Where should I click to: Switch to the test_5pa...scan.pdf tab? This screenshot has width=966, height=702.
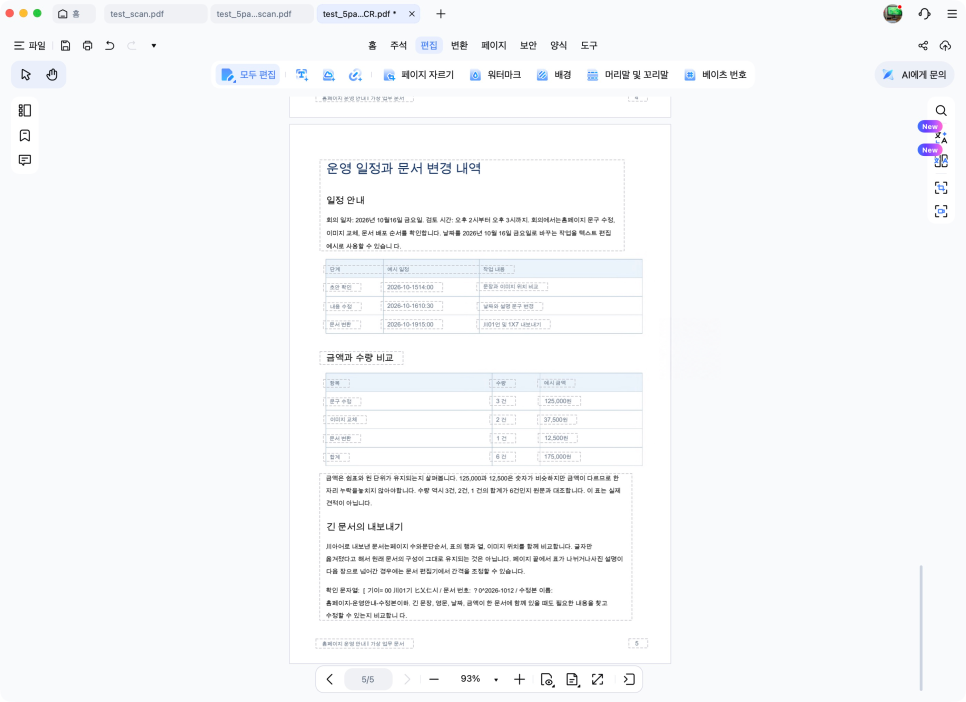(x=262, y=14)
